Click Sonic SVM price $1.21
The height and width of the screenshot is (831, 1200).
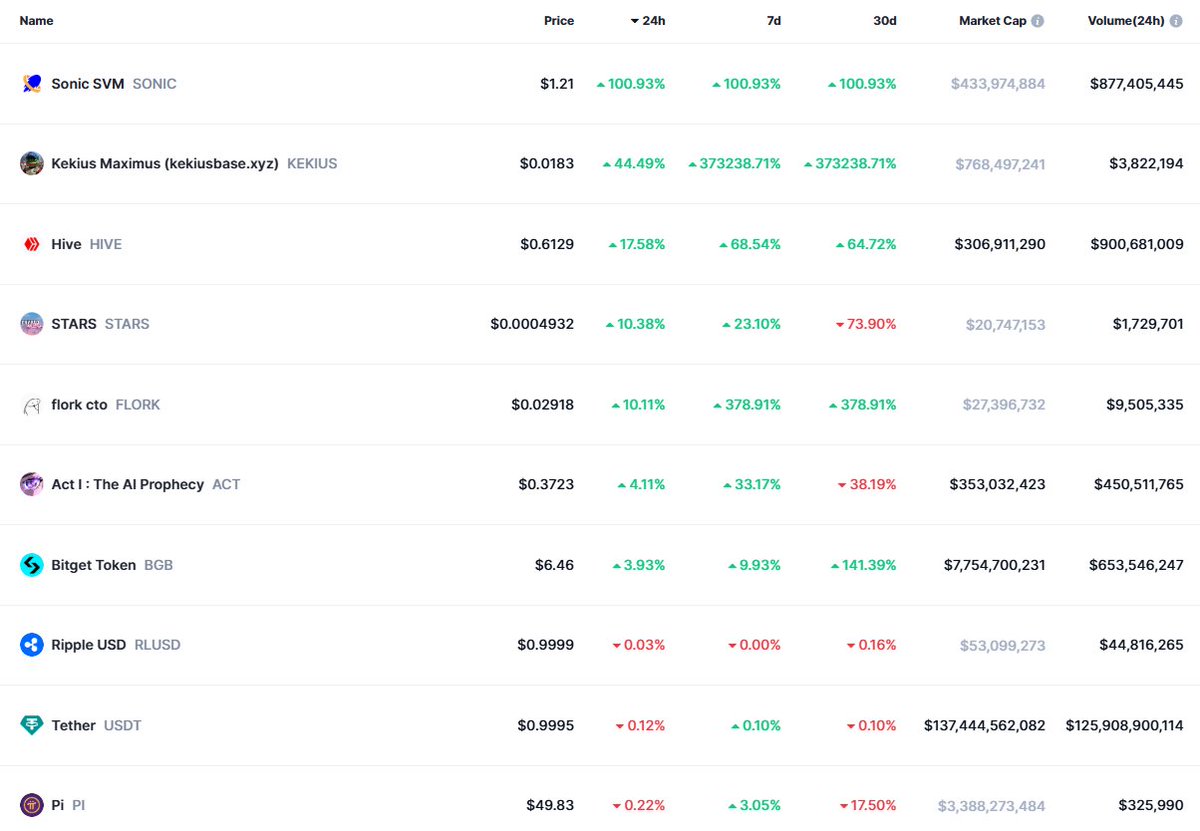(557, 84)
